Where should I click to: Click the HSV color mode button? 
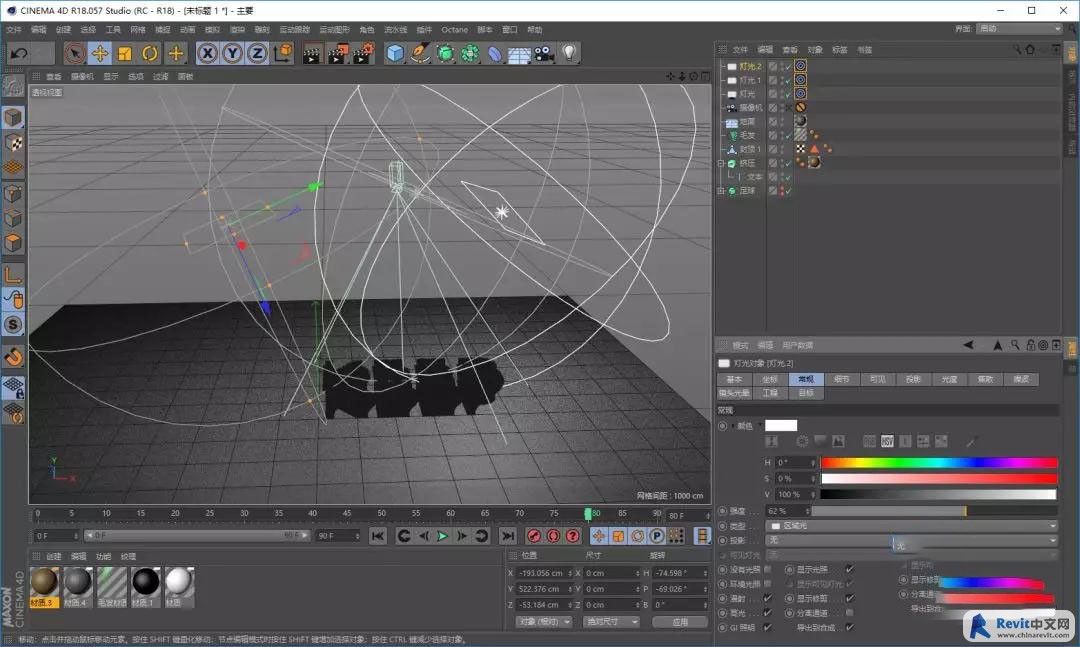(887, 441)
